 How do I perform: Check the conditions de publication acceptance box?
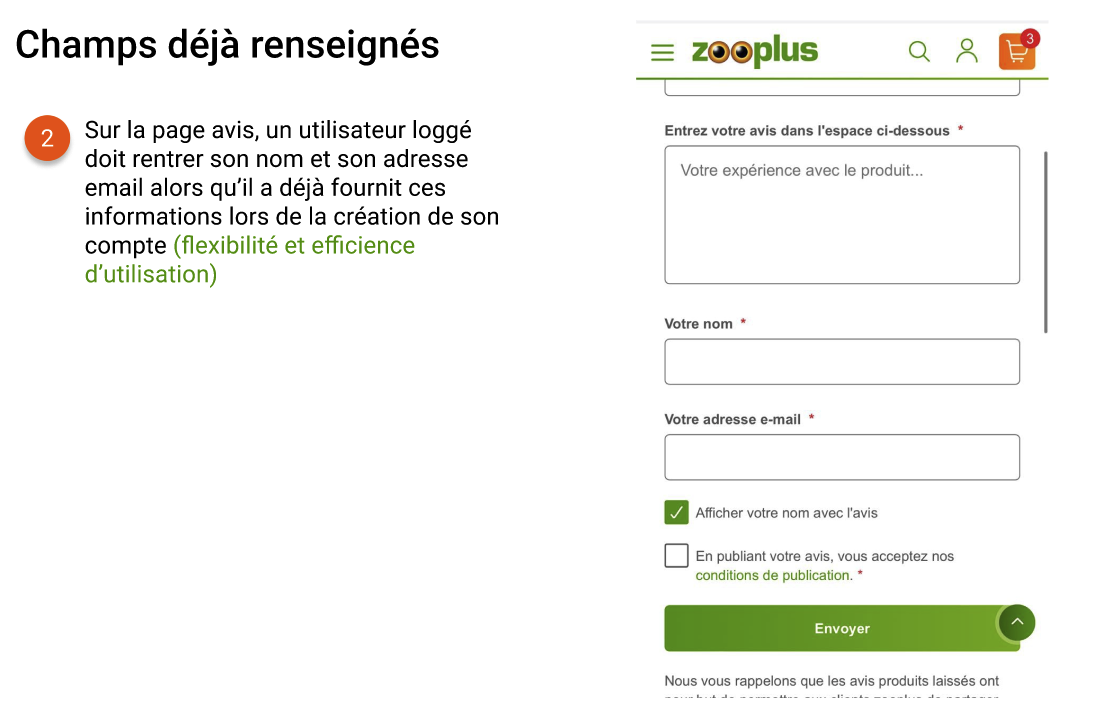pos(676,556)
